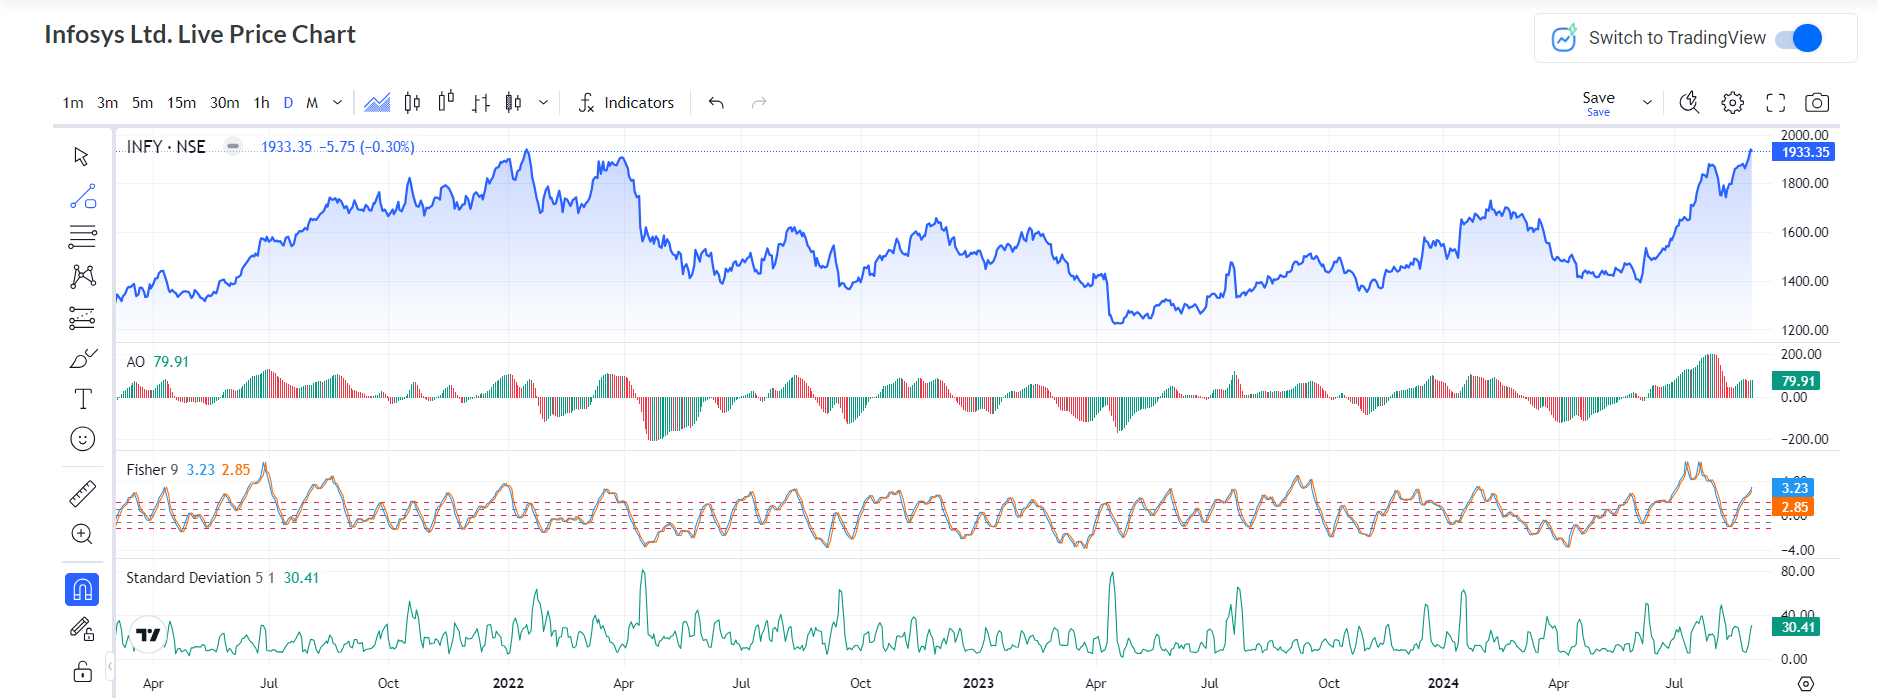The height and width of the screenshot is (698, 1877).
Task: Open the Indicators dialog
Action: pos(626,102)
